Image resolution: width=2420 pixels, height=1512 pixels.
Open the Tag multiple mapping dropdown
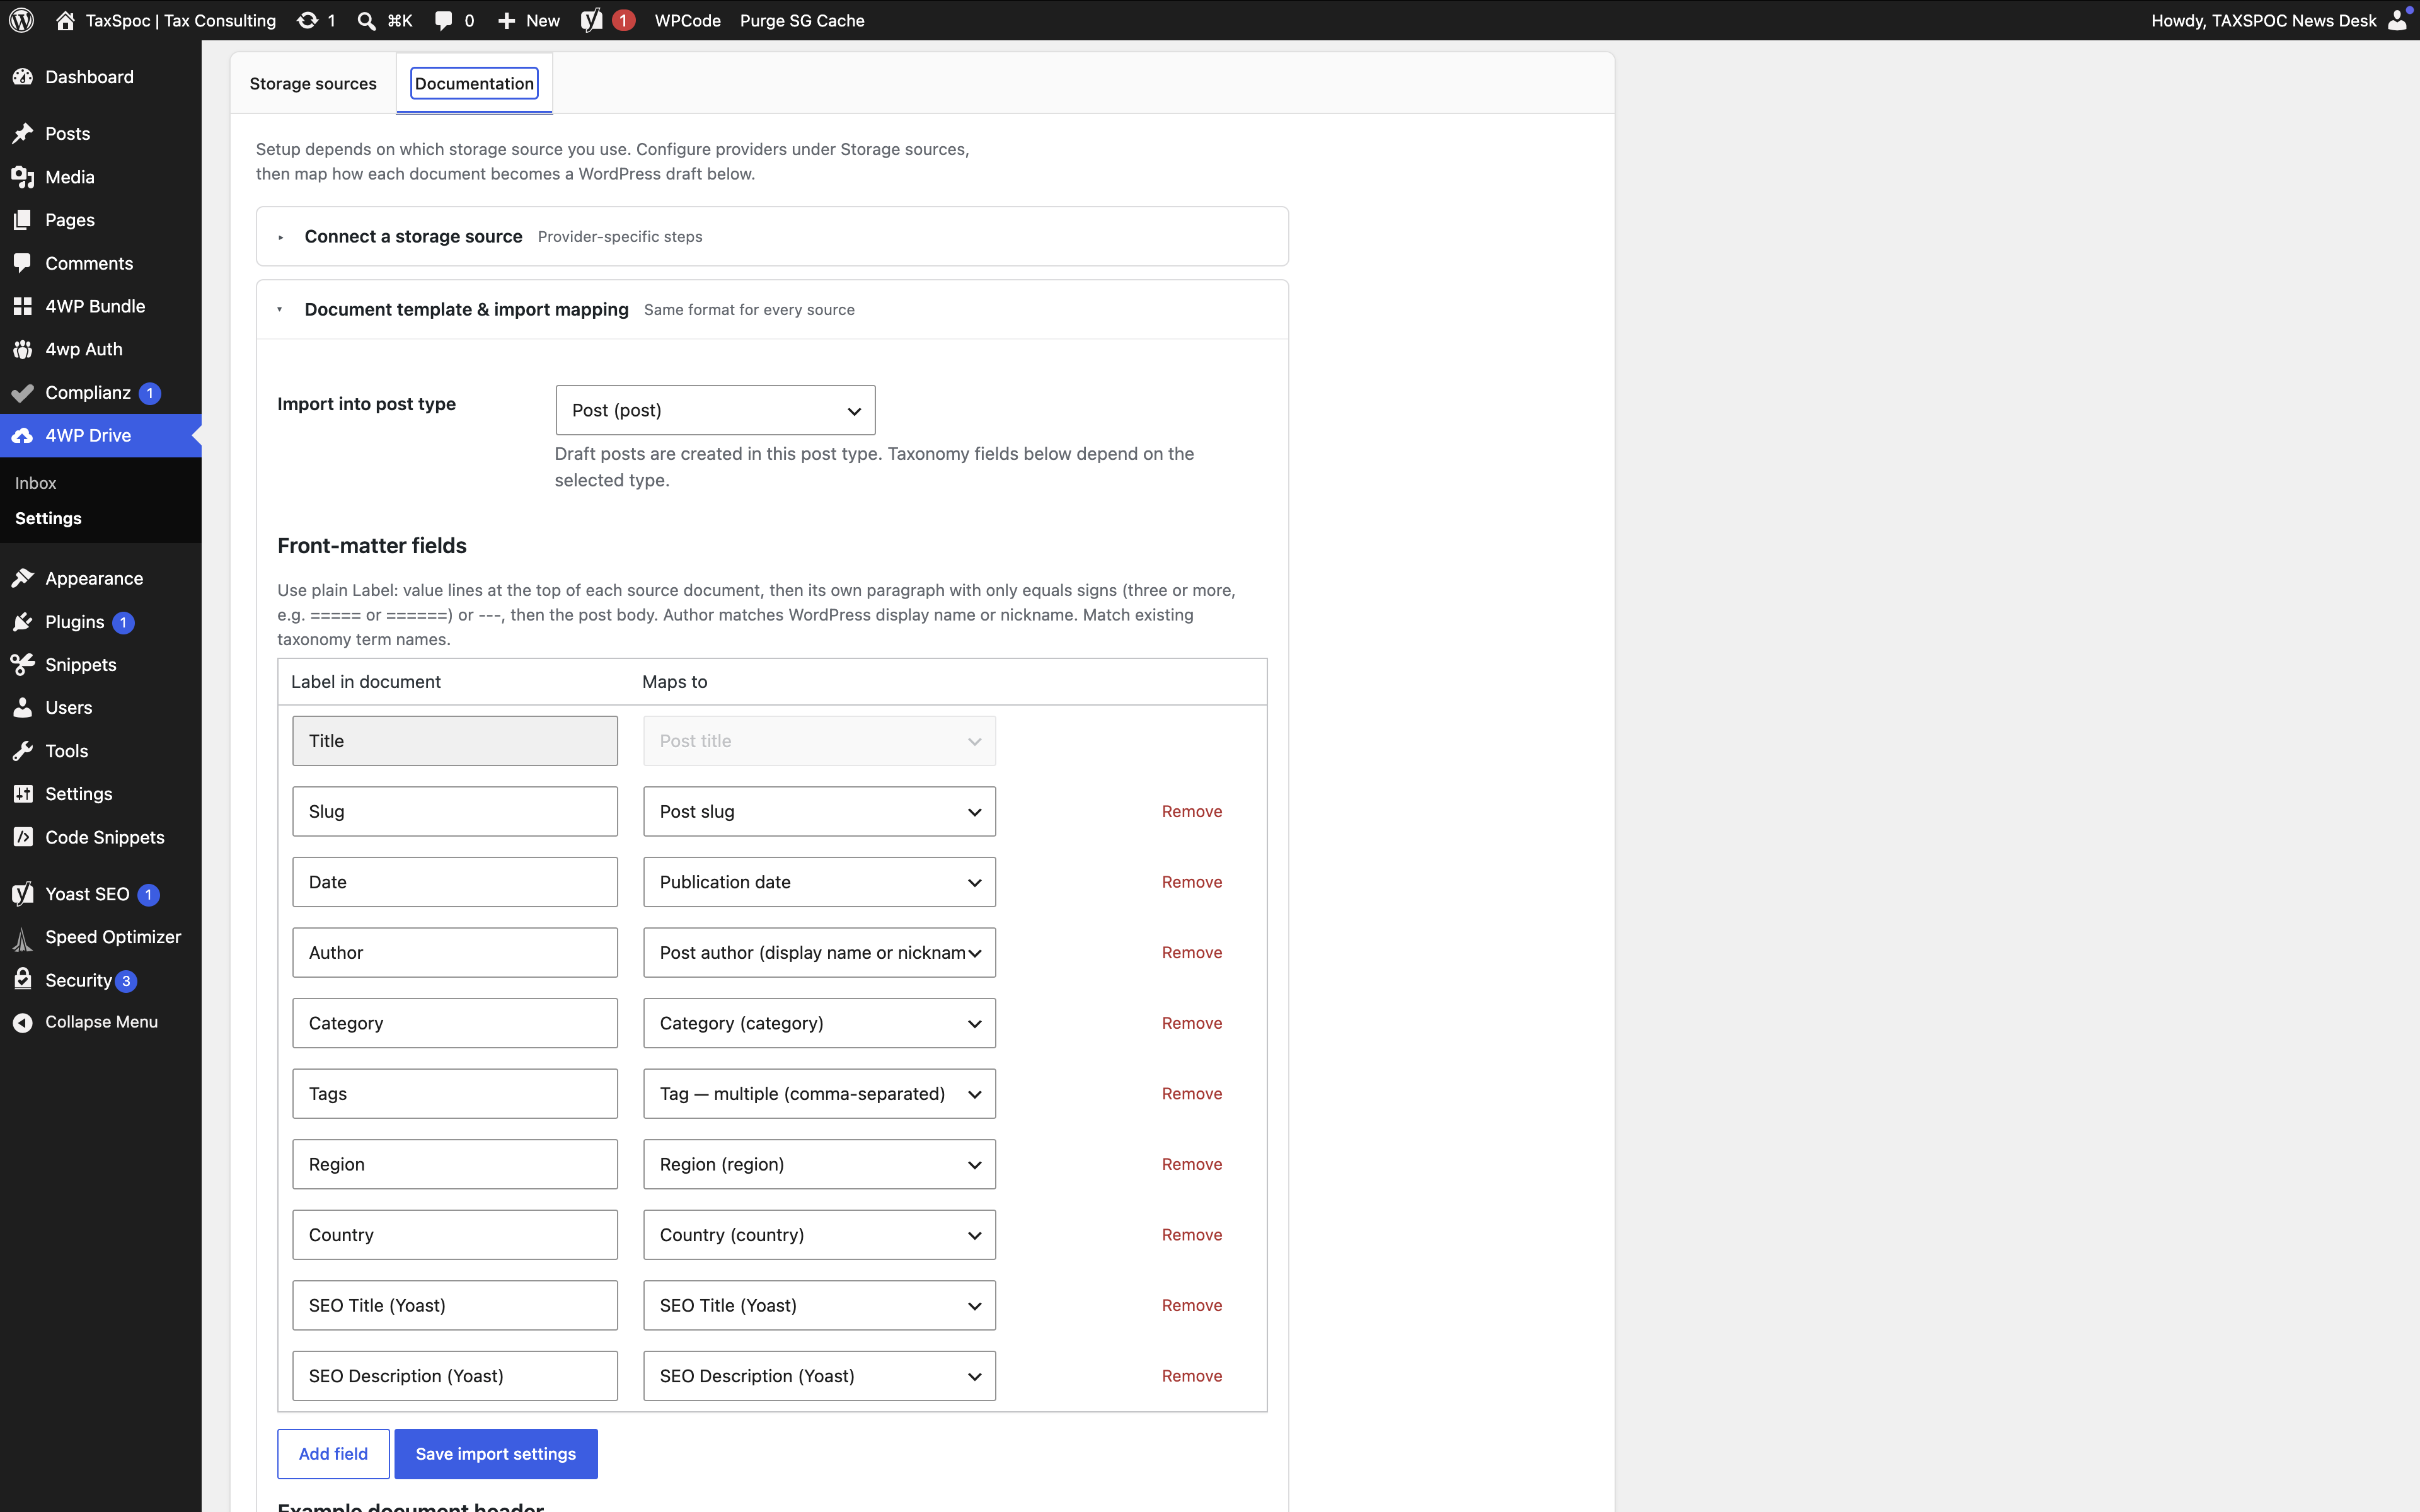(x=819, y=1094)
